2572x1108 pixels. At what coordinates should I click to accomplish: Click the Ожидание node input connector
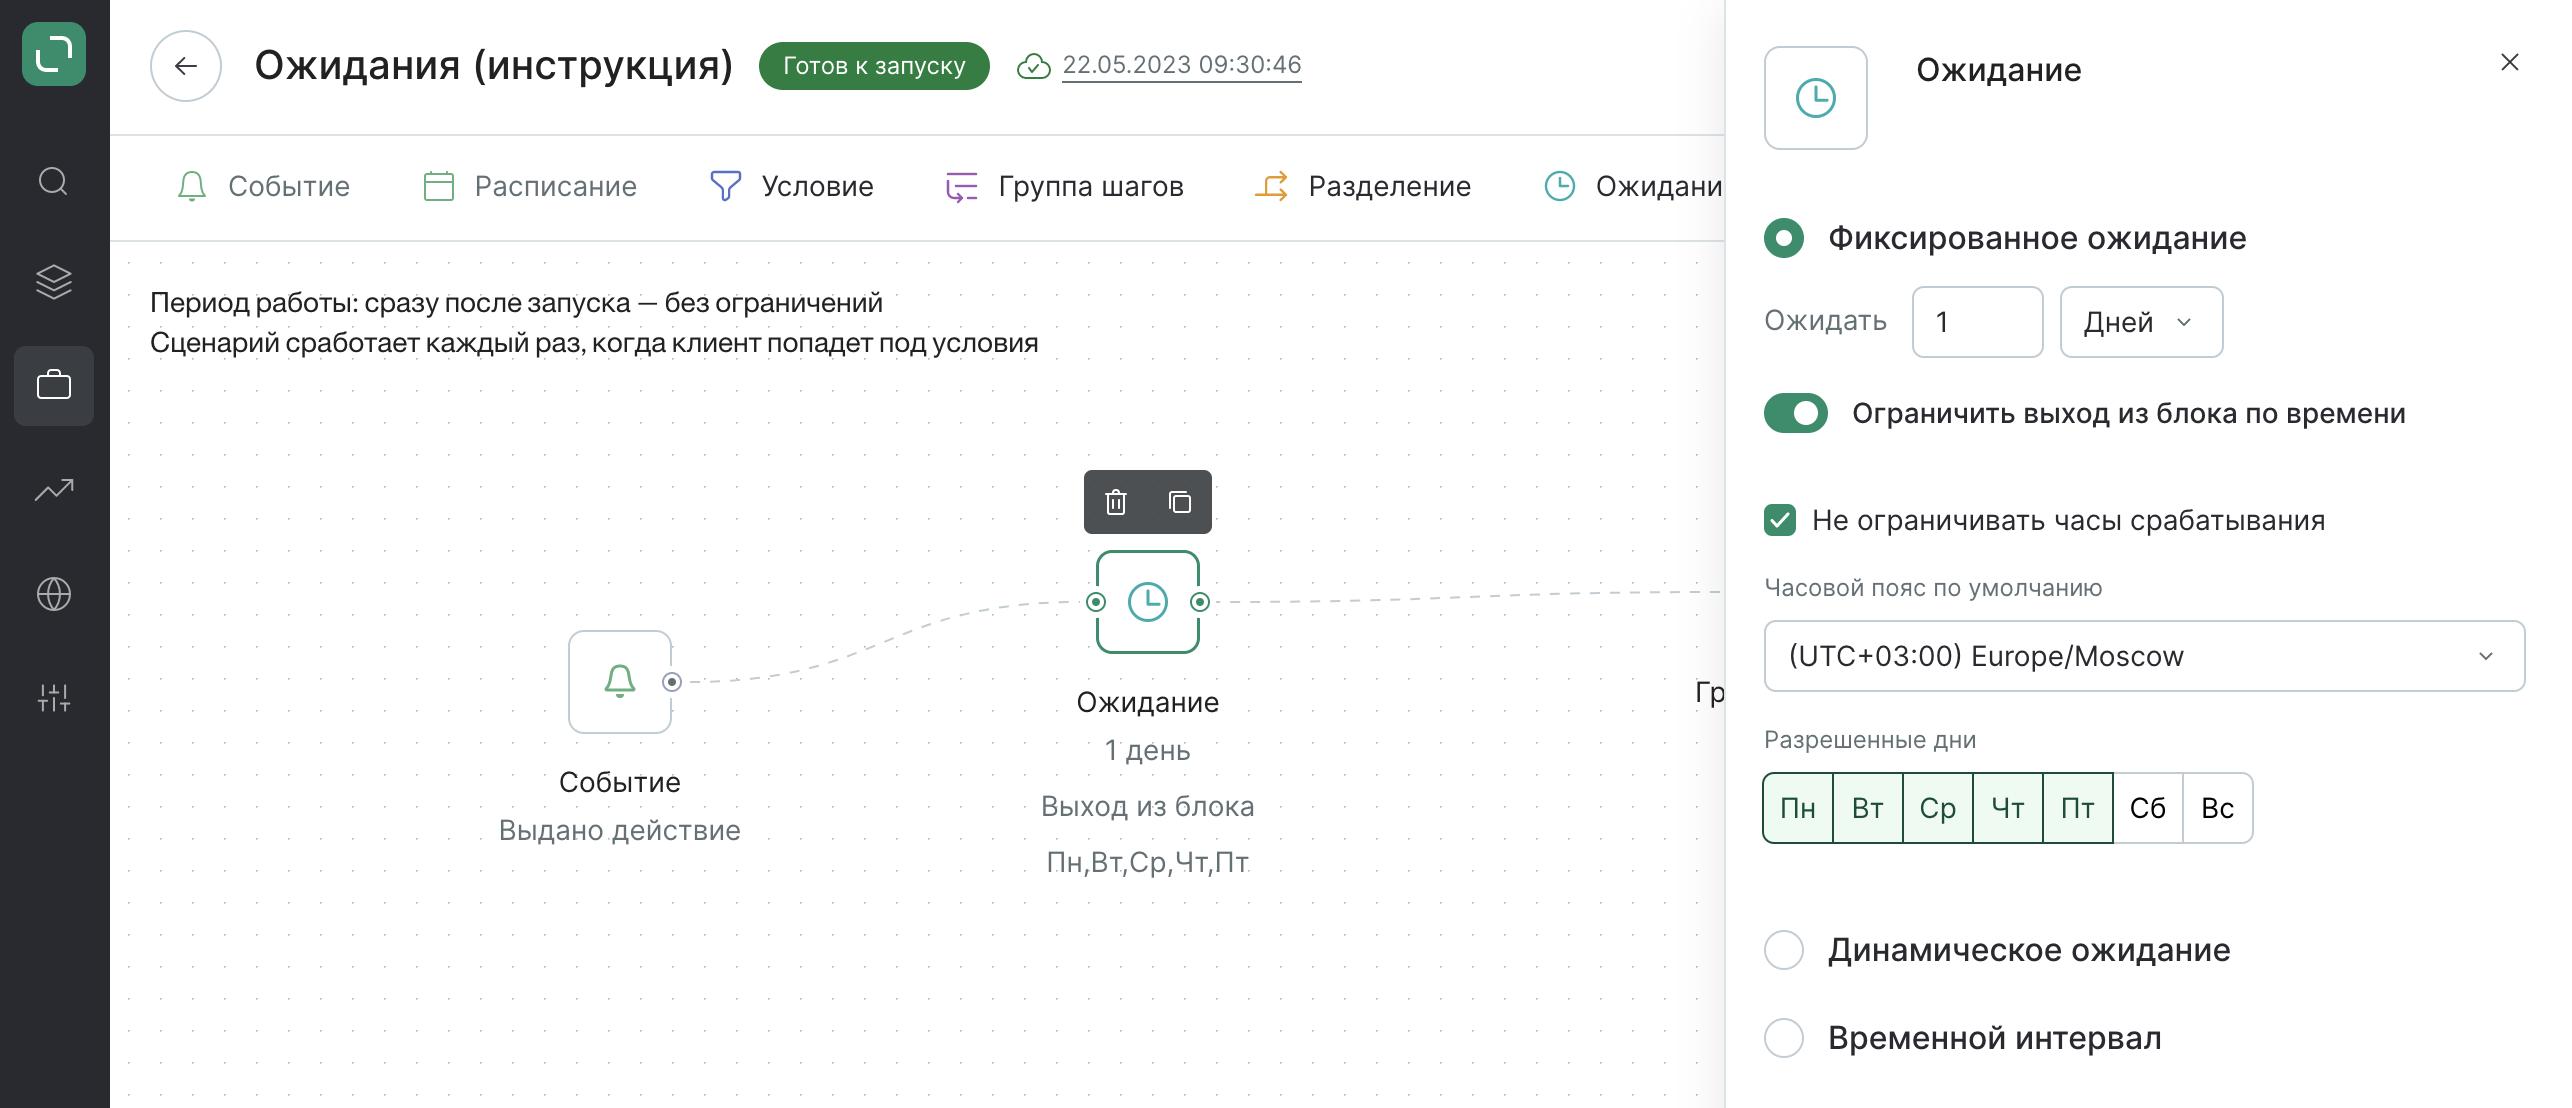(x=1096, y=602)
